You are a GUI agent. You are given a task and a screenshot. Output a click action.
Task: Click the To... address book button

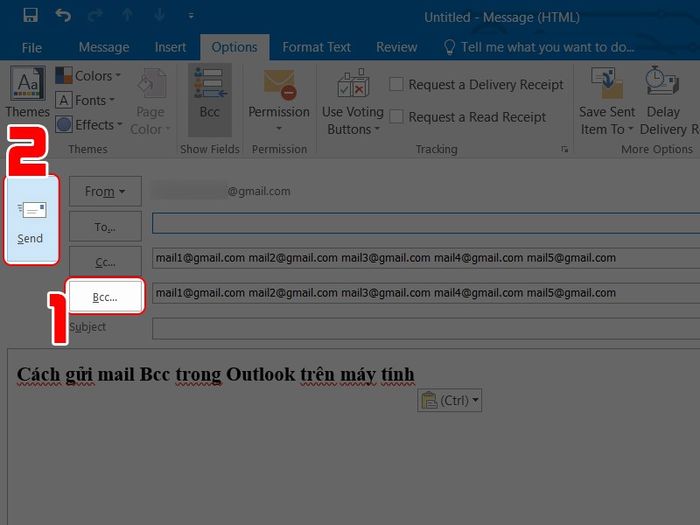coord(105,227)
